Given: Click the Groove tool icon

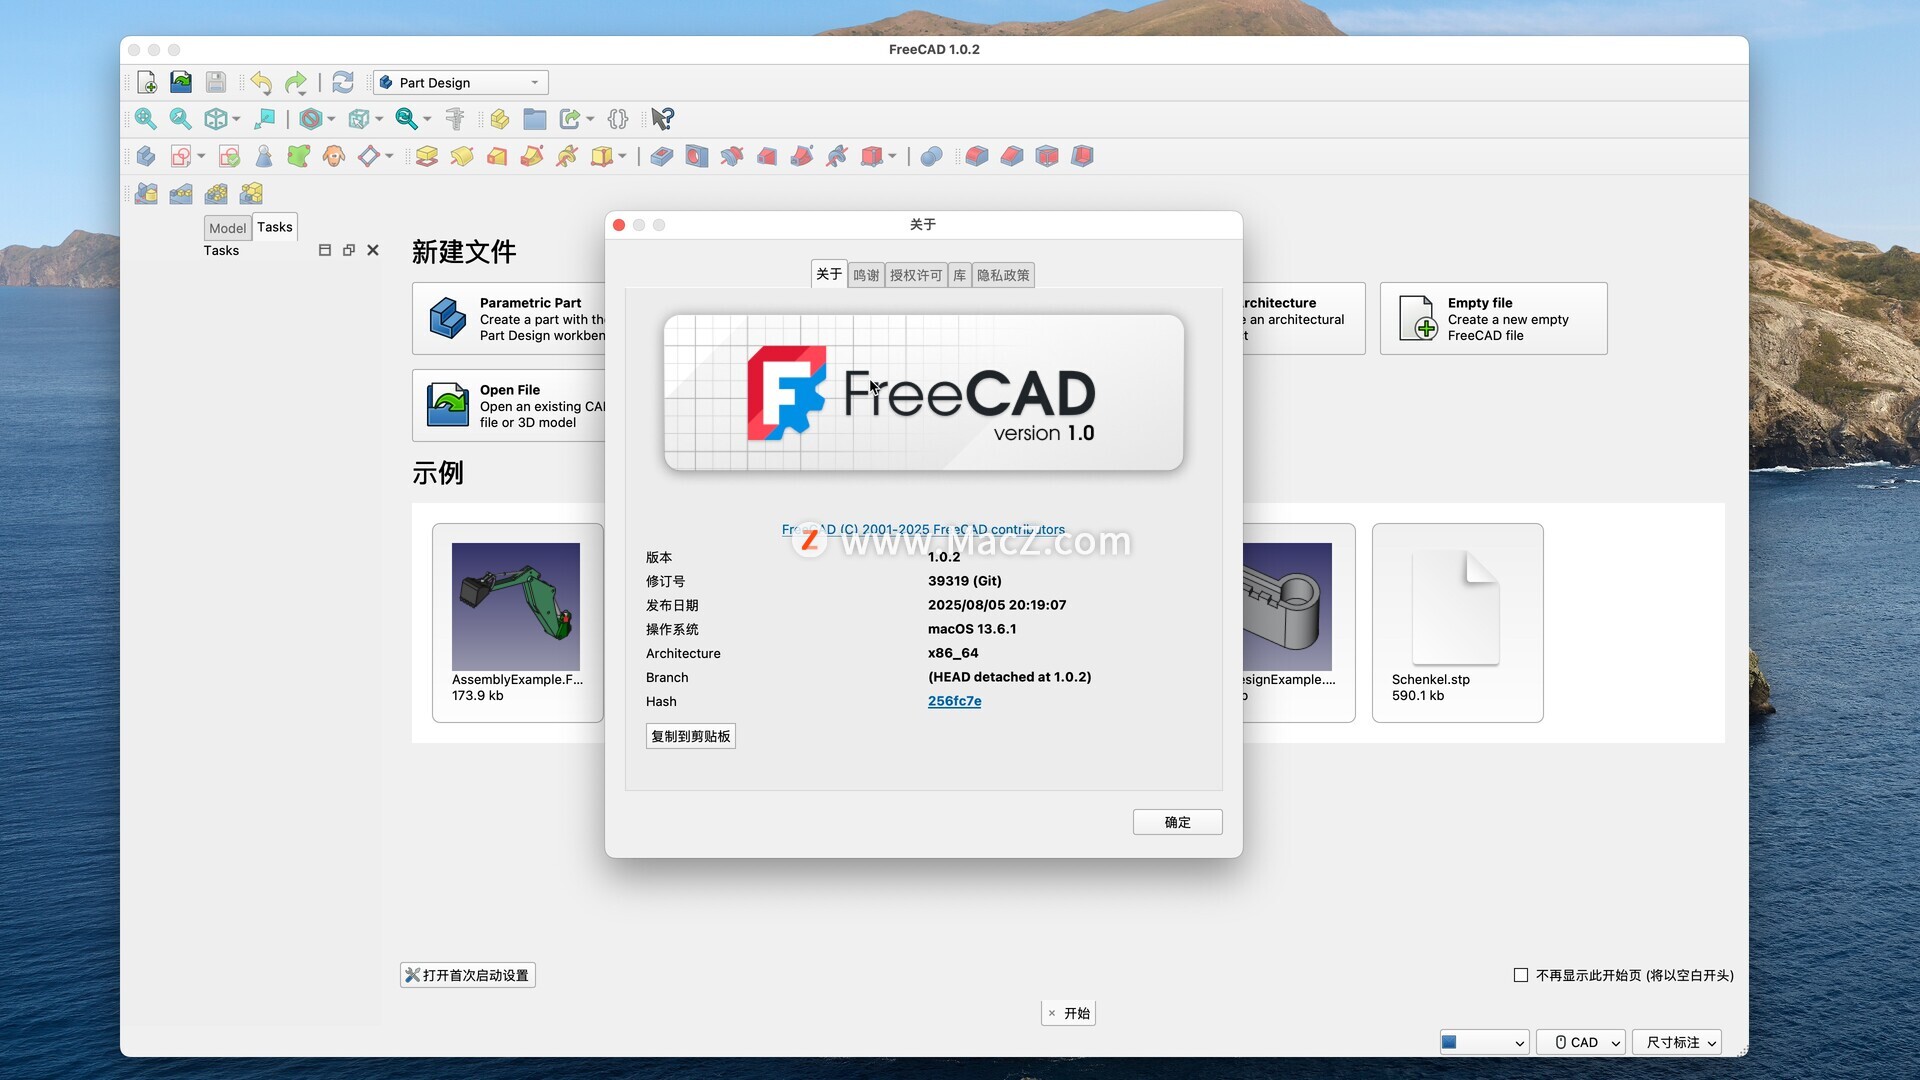Looking at the screenshot, I should 732,156.
